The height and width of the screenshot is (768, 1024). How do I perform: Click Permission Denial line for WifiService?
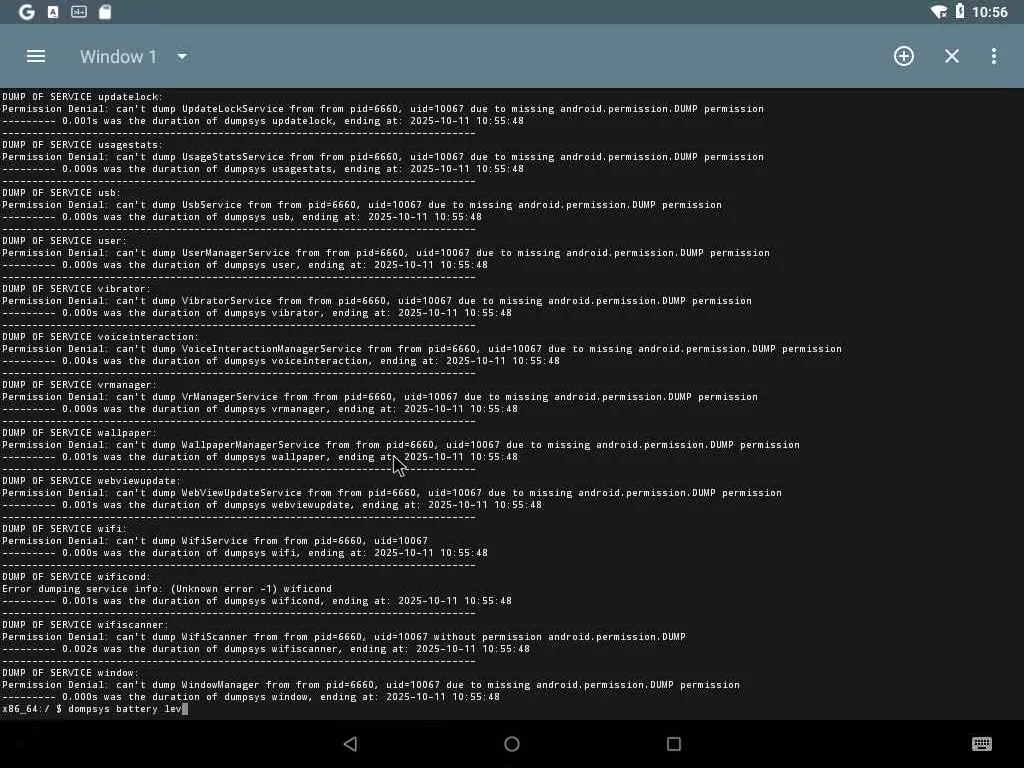pyautogui.click(x=215, y=541)
